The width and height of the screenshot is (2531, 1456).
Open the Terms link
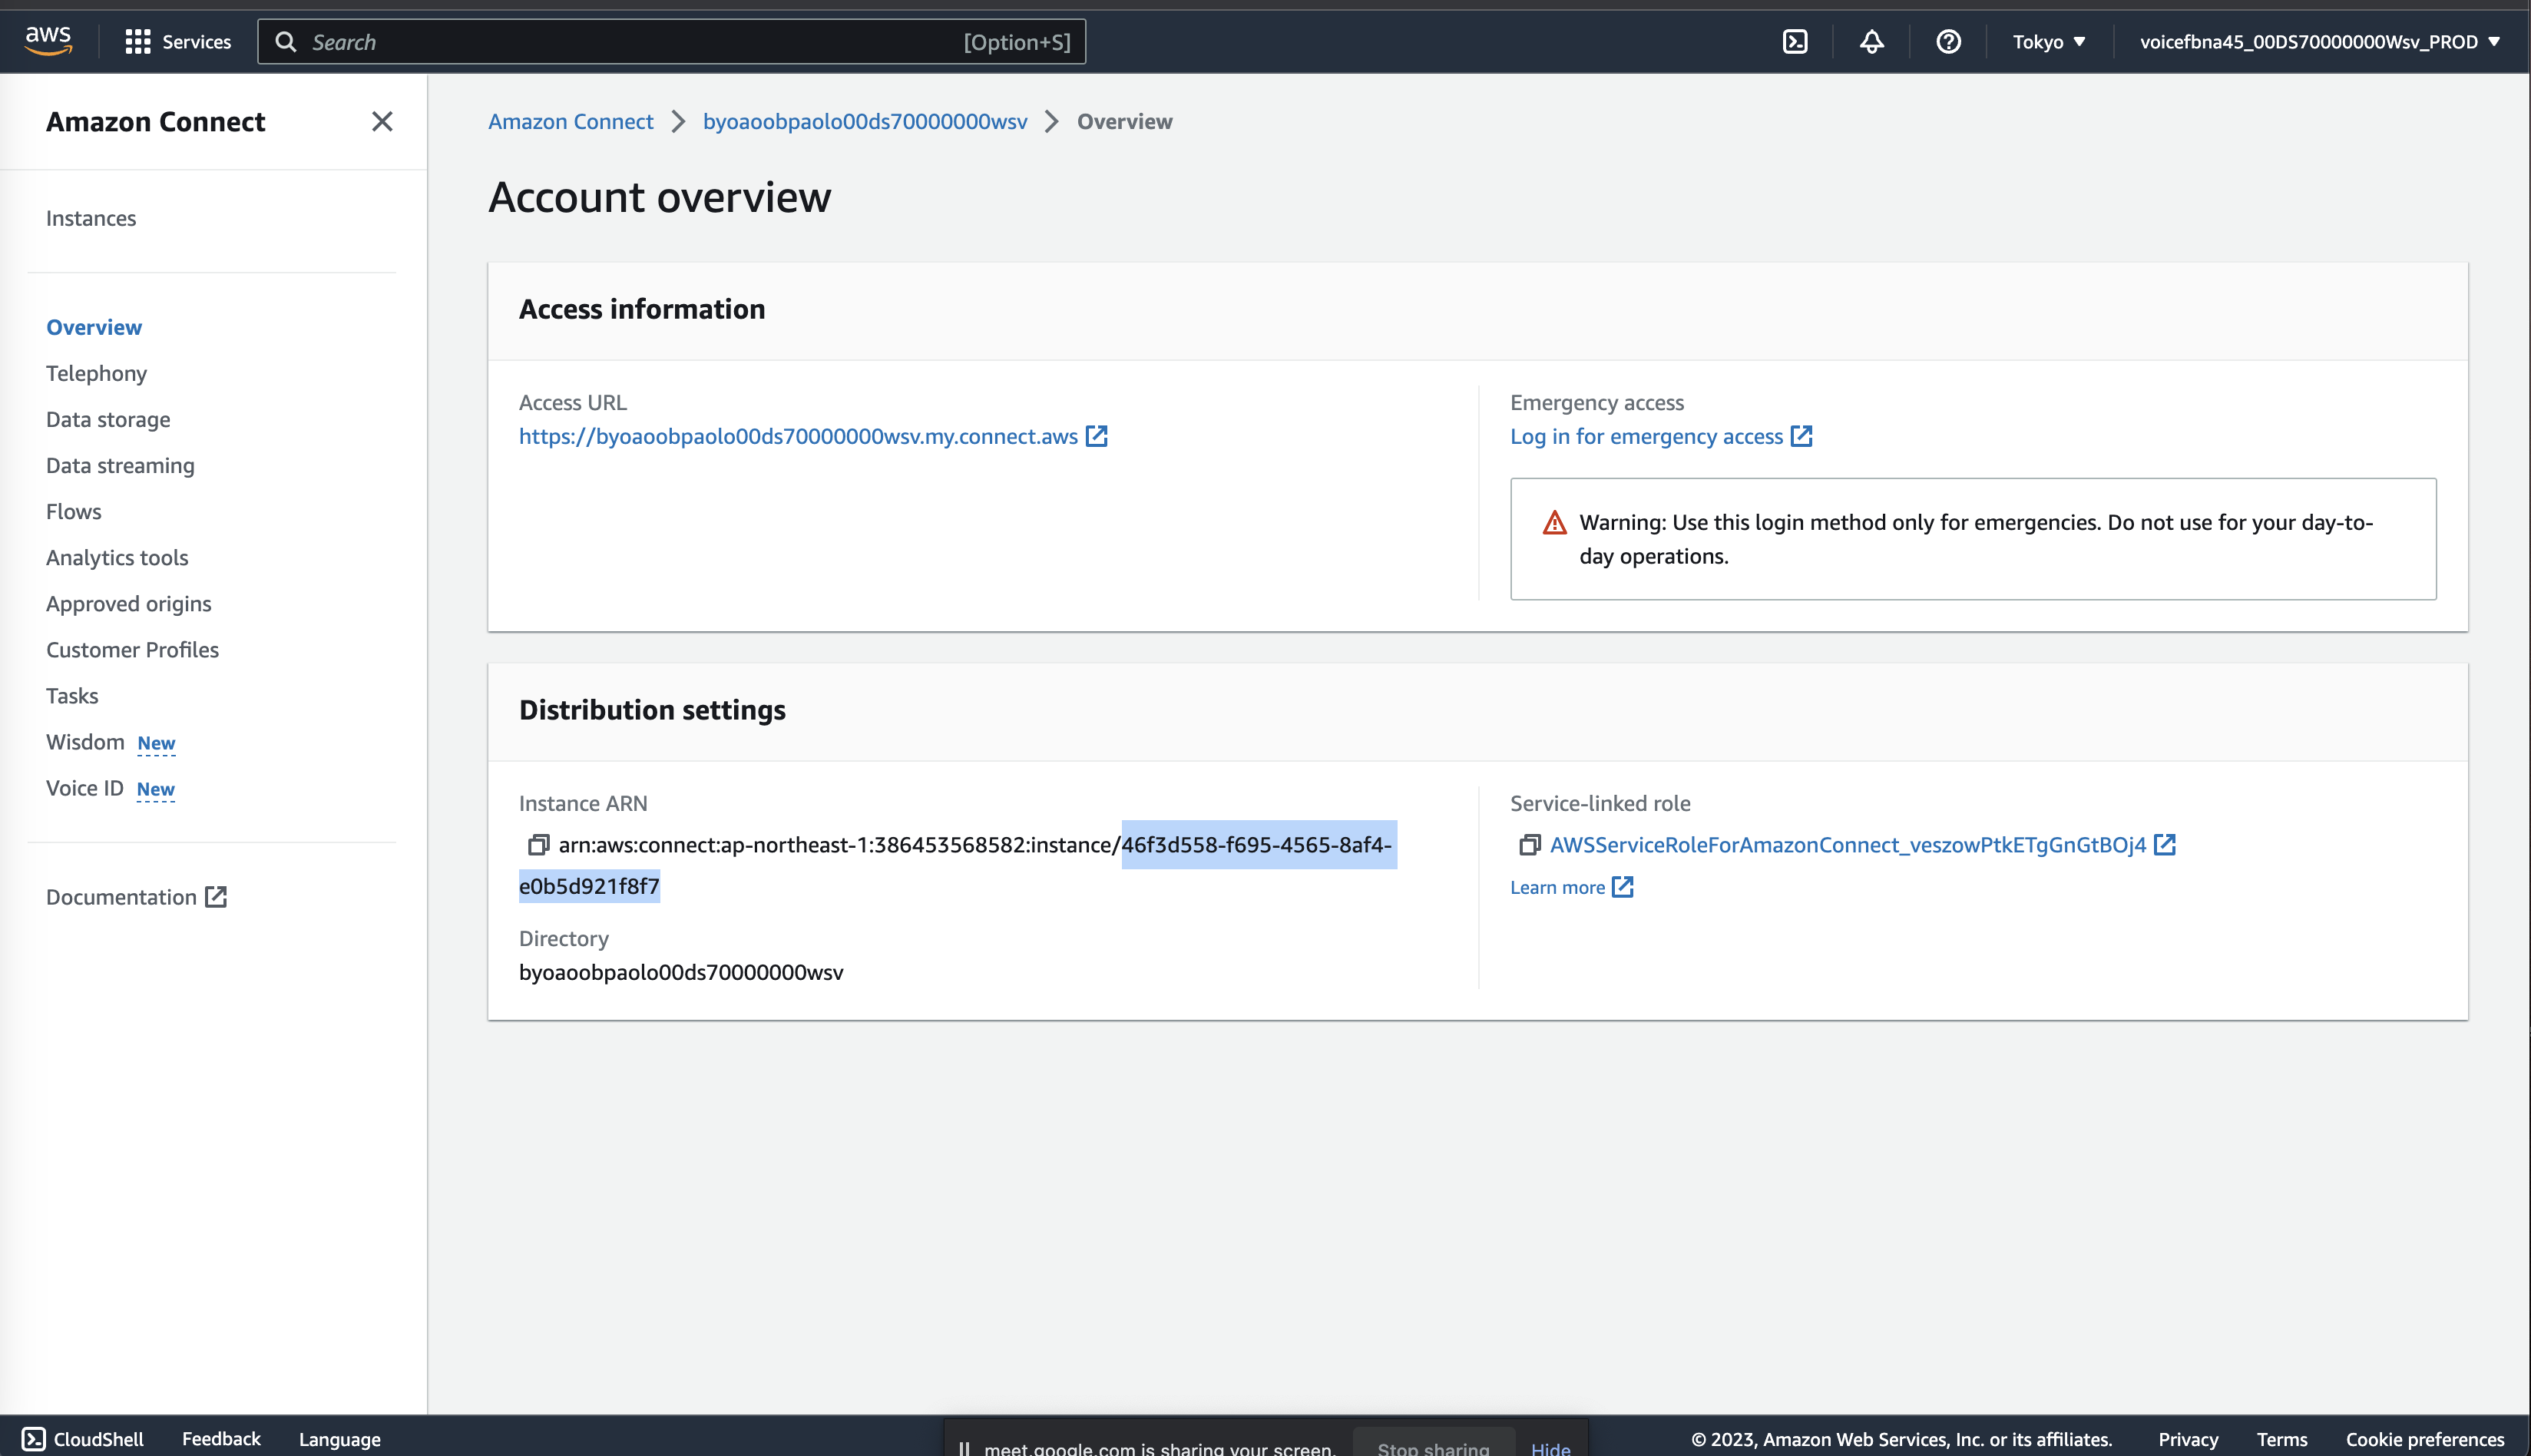[2282, 1439]
